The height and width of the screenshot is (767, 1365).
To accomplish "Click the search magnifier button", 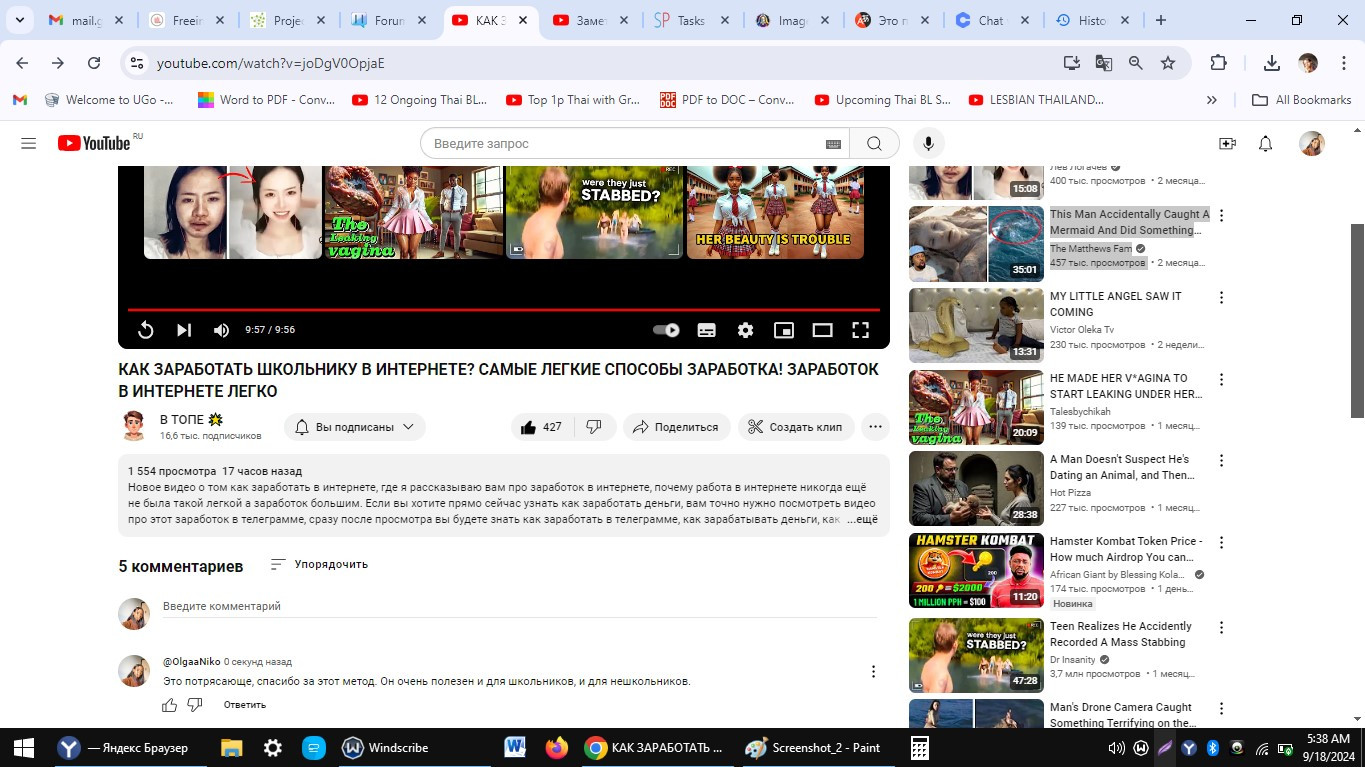I will pyautogui.click(x=874, y=144).
